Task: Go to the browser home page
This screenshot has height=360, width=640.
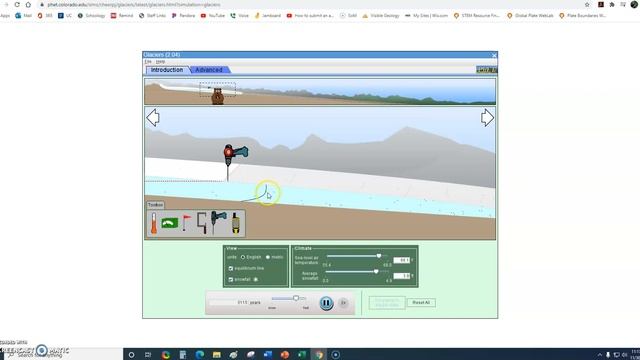Action: coord(28,4)
